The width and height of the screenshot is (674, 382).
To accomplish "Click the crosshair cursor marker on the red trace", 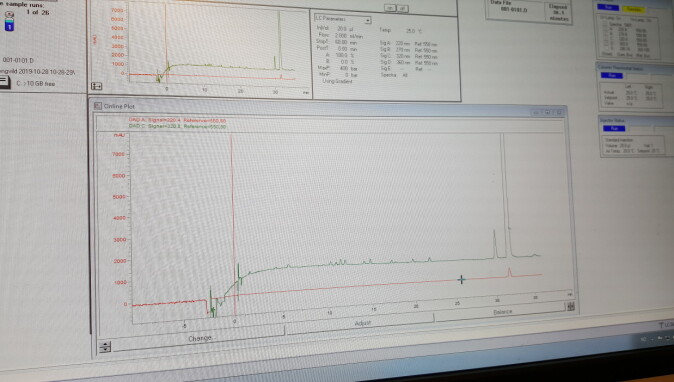I will [x=461, y=280].
